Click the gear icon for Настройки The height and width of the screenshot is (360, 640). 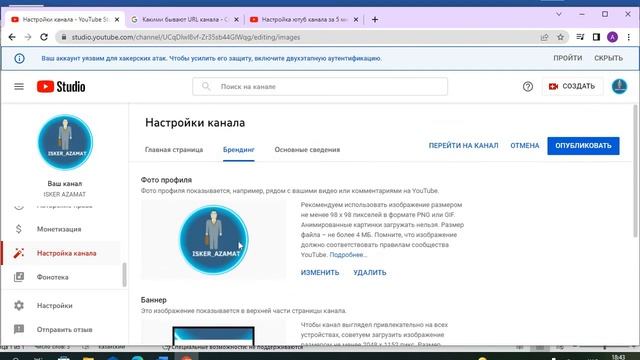[x=19, y=305]
